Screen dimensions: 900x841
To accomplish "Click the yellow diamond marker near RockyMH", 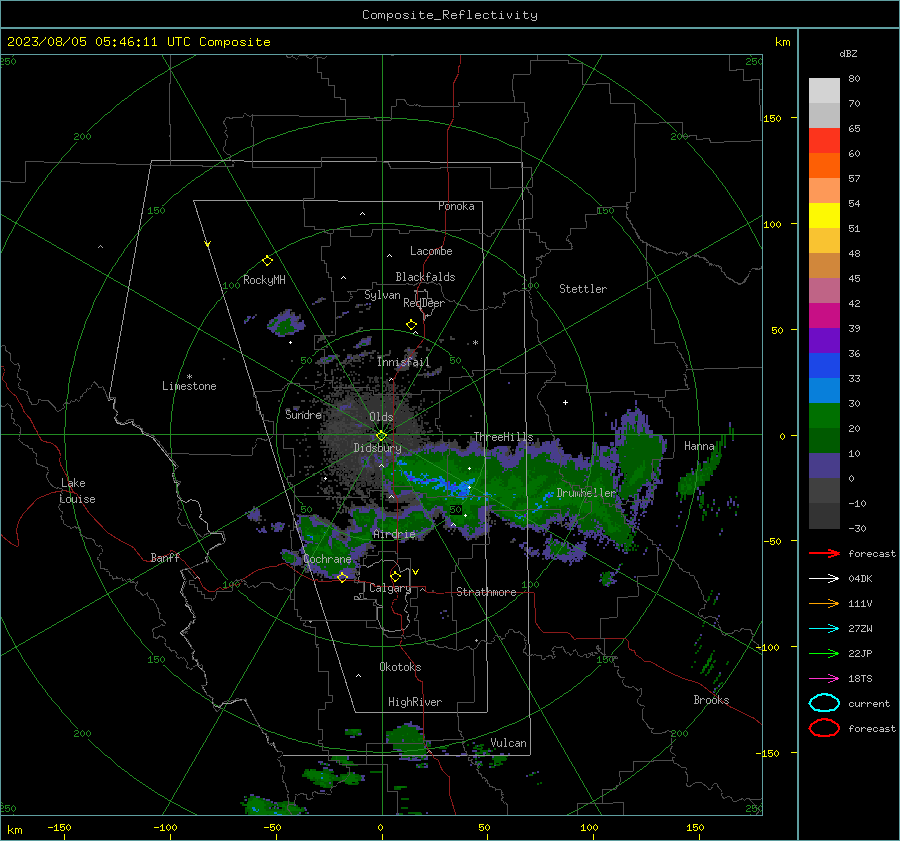I will 267,261.
